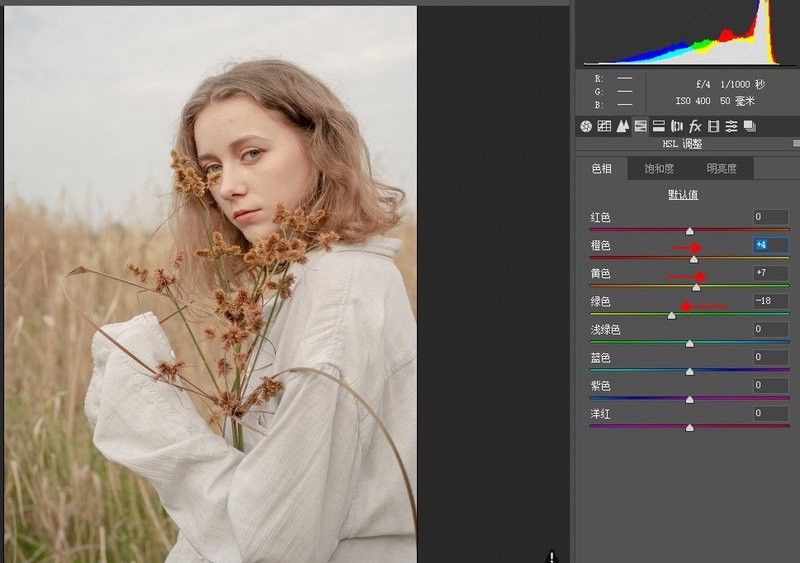Click the R: channel readout
The image size is (800, 563).
point(613,79)
